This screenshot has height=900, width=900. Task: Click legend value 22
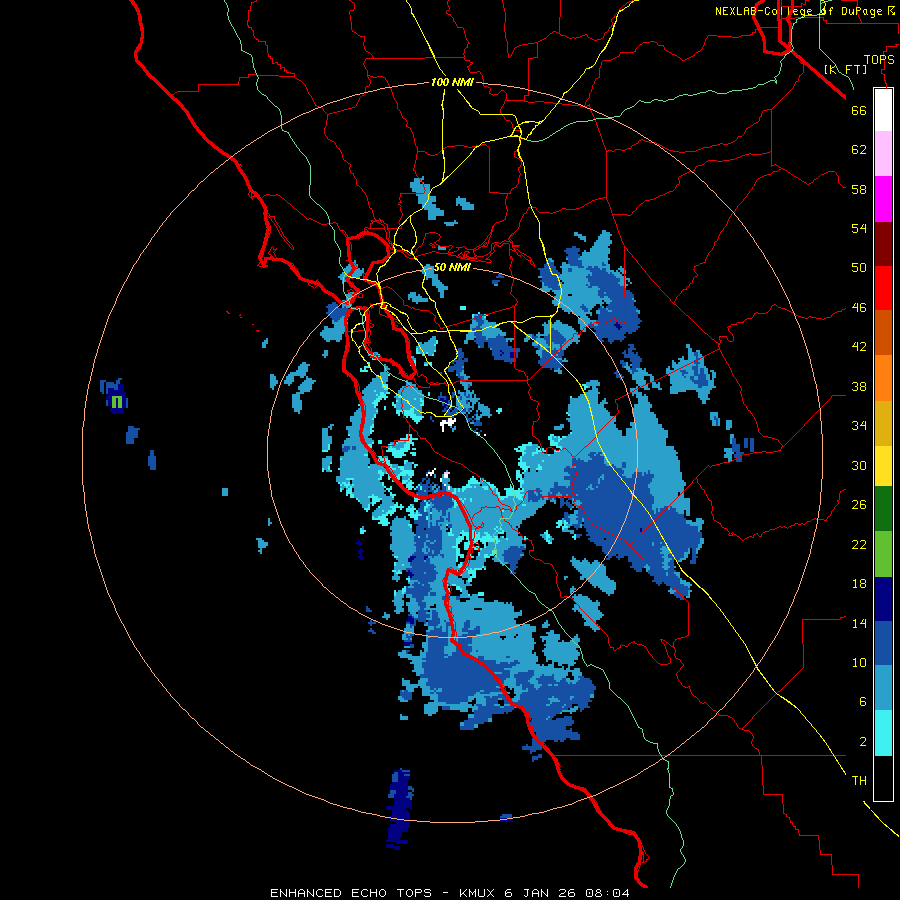pyautogui.click(x=859, y=545)
